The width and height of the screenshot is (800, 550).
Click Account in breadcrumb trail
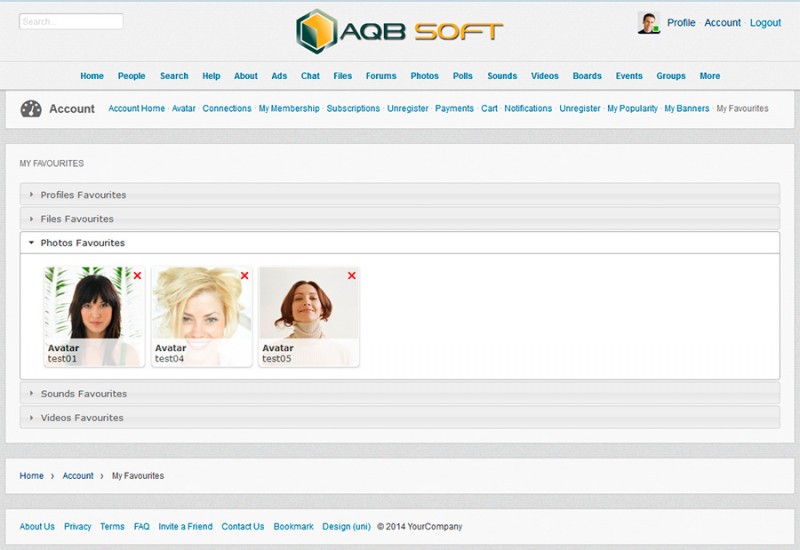tap(78, 476)
